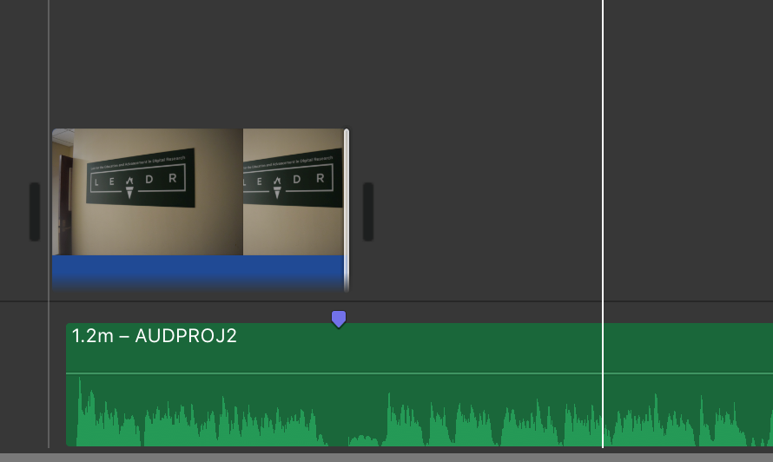The image size is (773, 462).
Task: Click the divider between video and audio tracks
Action: [386, 301]
